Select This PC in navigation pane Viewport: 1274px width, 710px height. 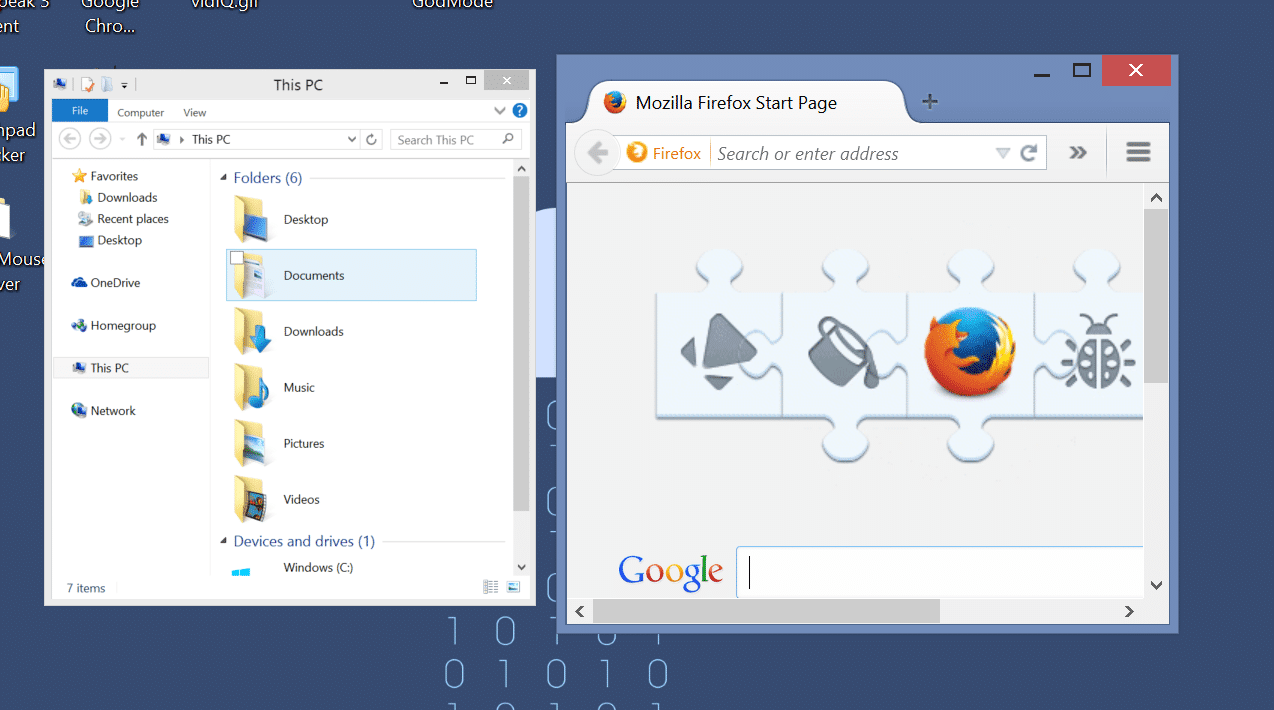click(131, 368)
